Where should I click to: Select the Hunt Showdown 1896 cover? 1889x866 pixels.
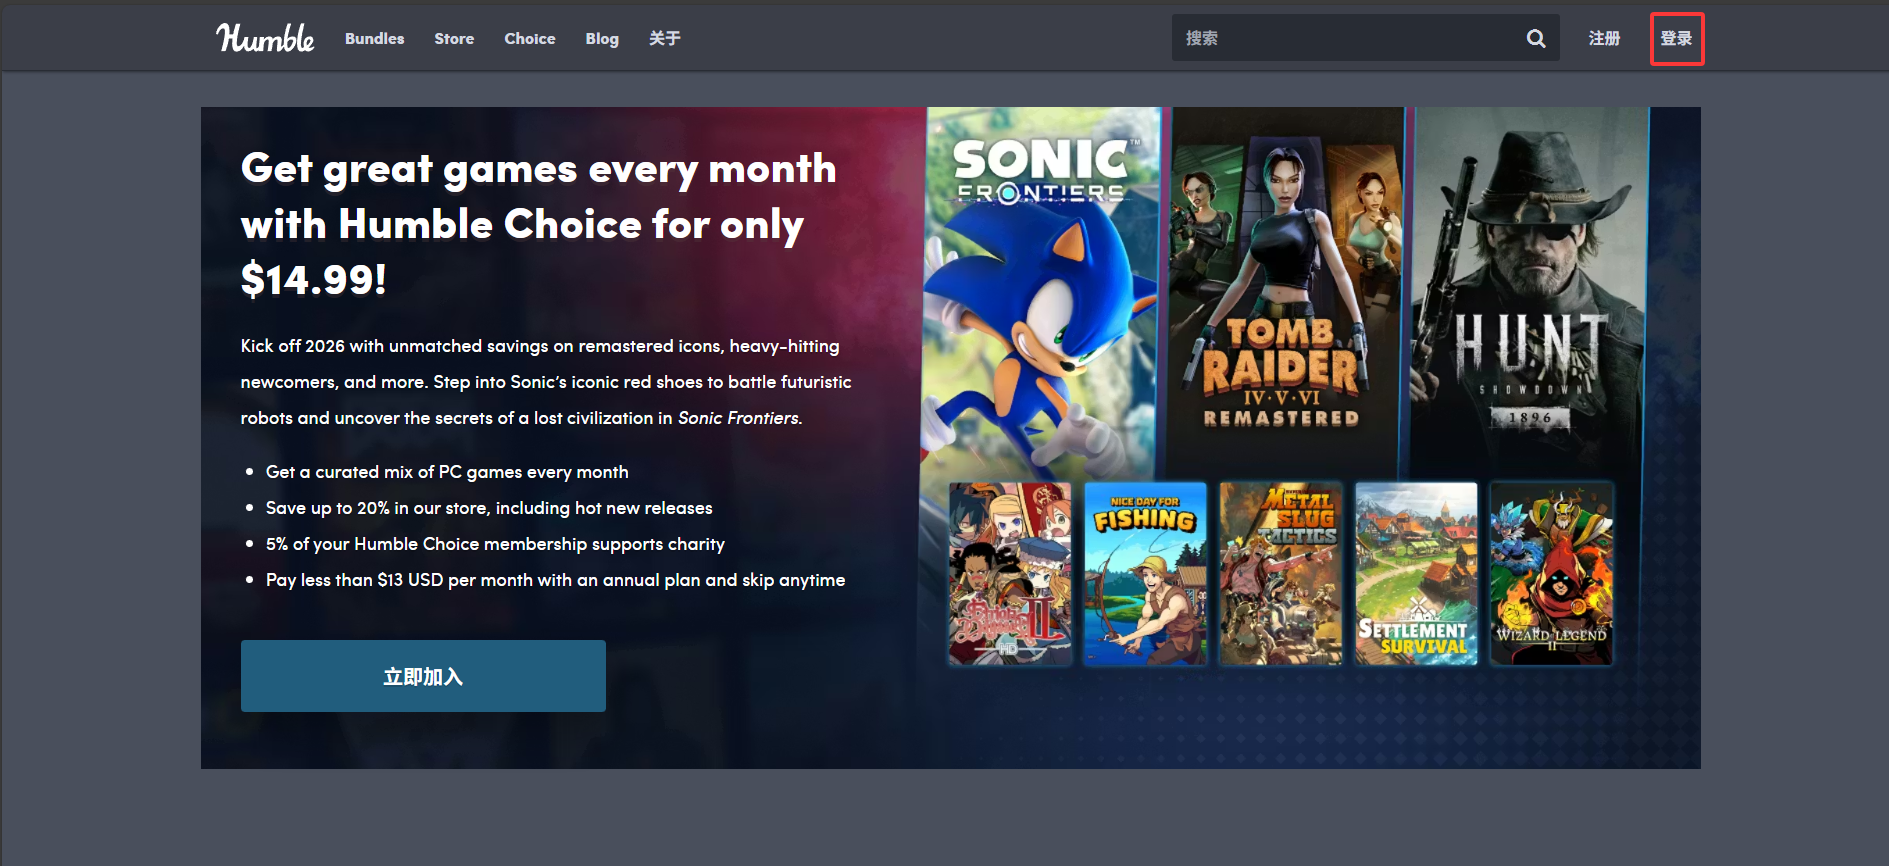click(1527, 290)
